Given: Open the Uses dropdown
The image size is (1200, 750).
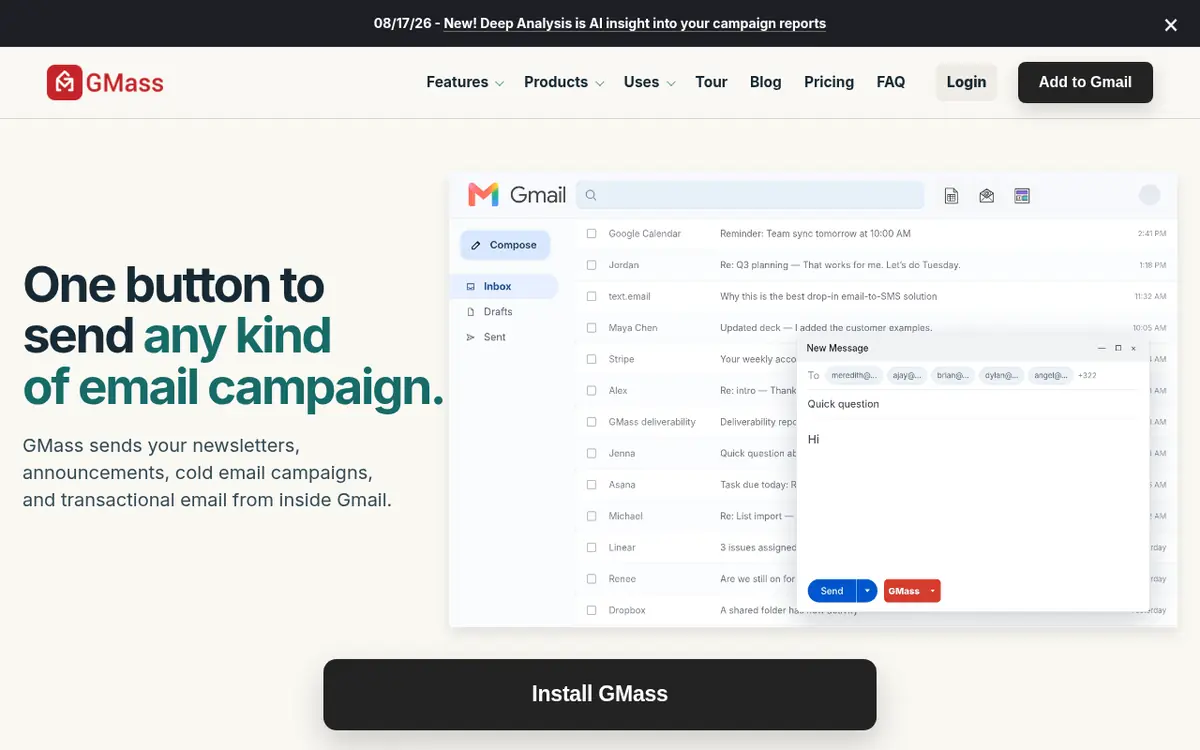Looking at the screenshot, I should [650, 82].
